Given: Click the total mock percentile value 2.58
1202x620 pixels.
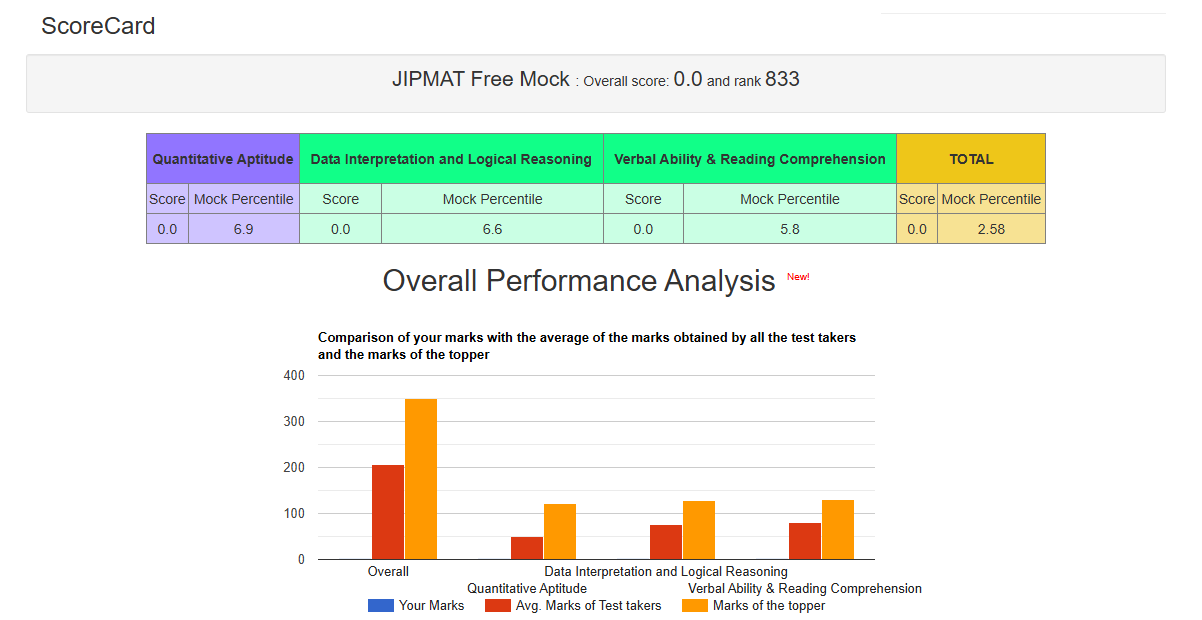Looking at the screenshot, I should point(991,229).
